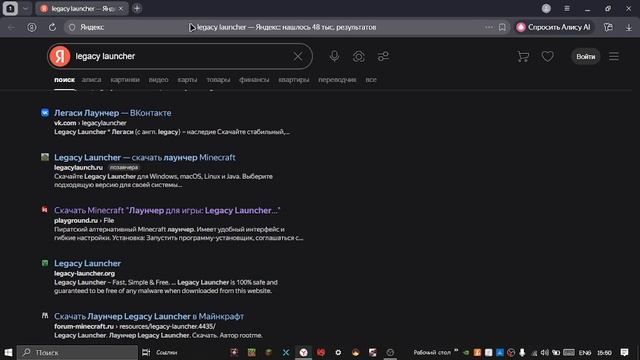This screenshot has height=360, width=640.
Task: Click the taskbar clock
Action: click(x=604, y=353)
